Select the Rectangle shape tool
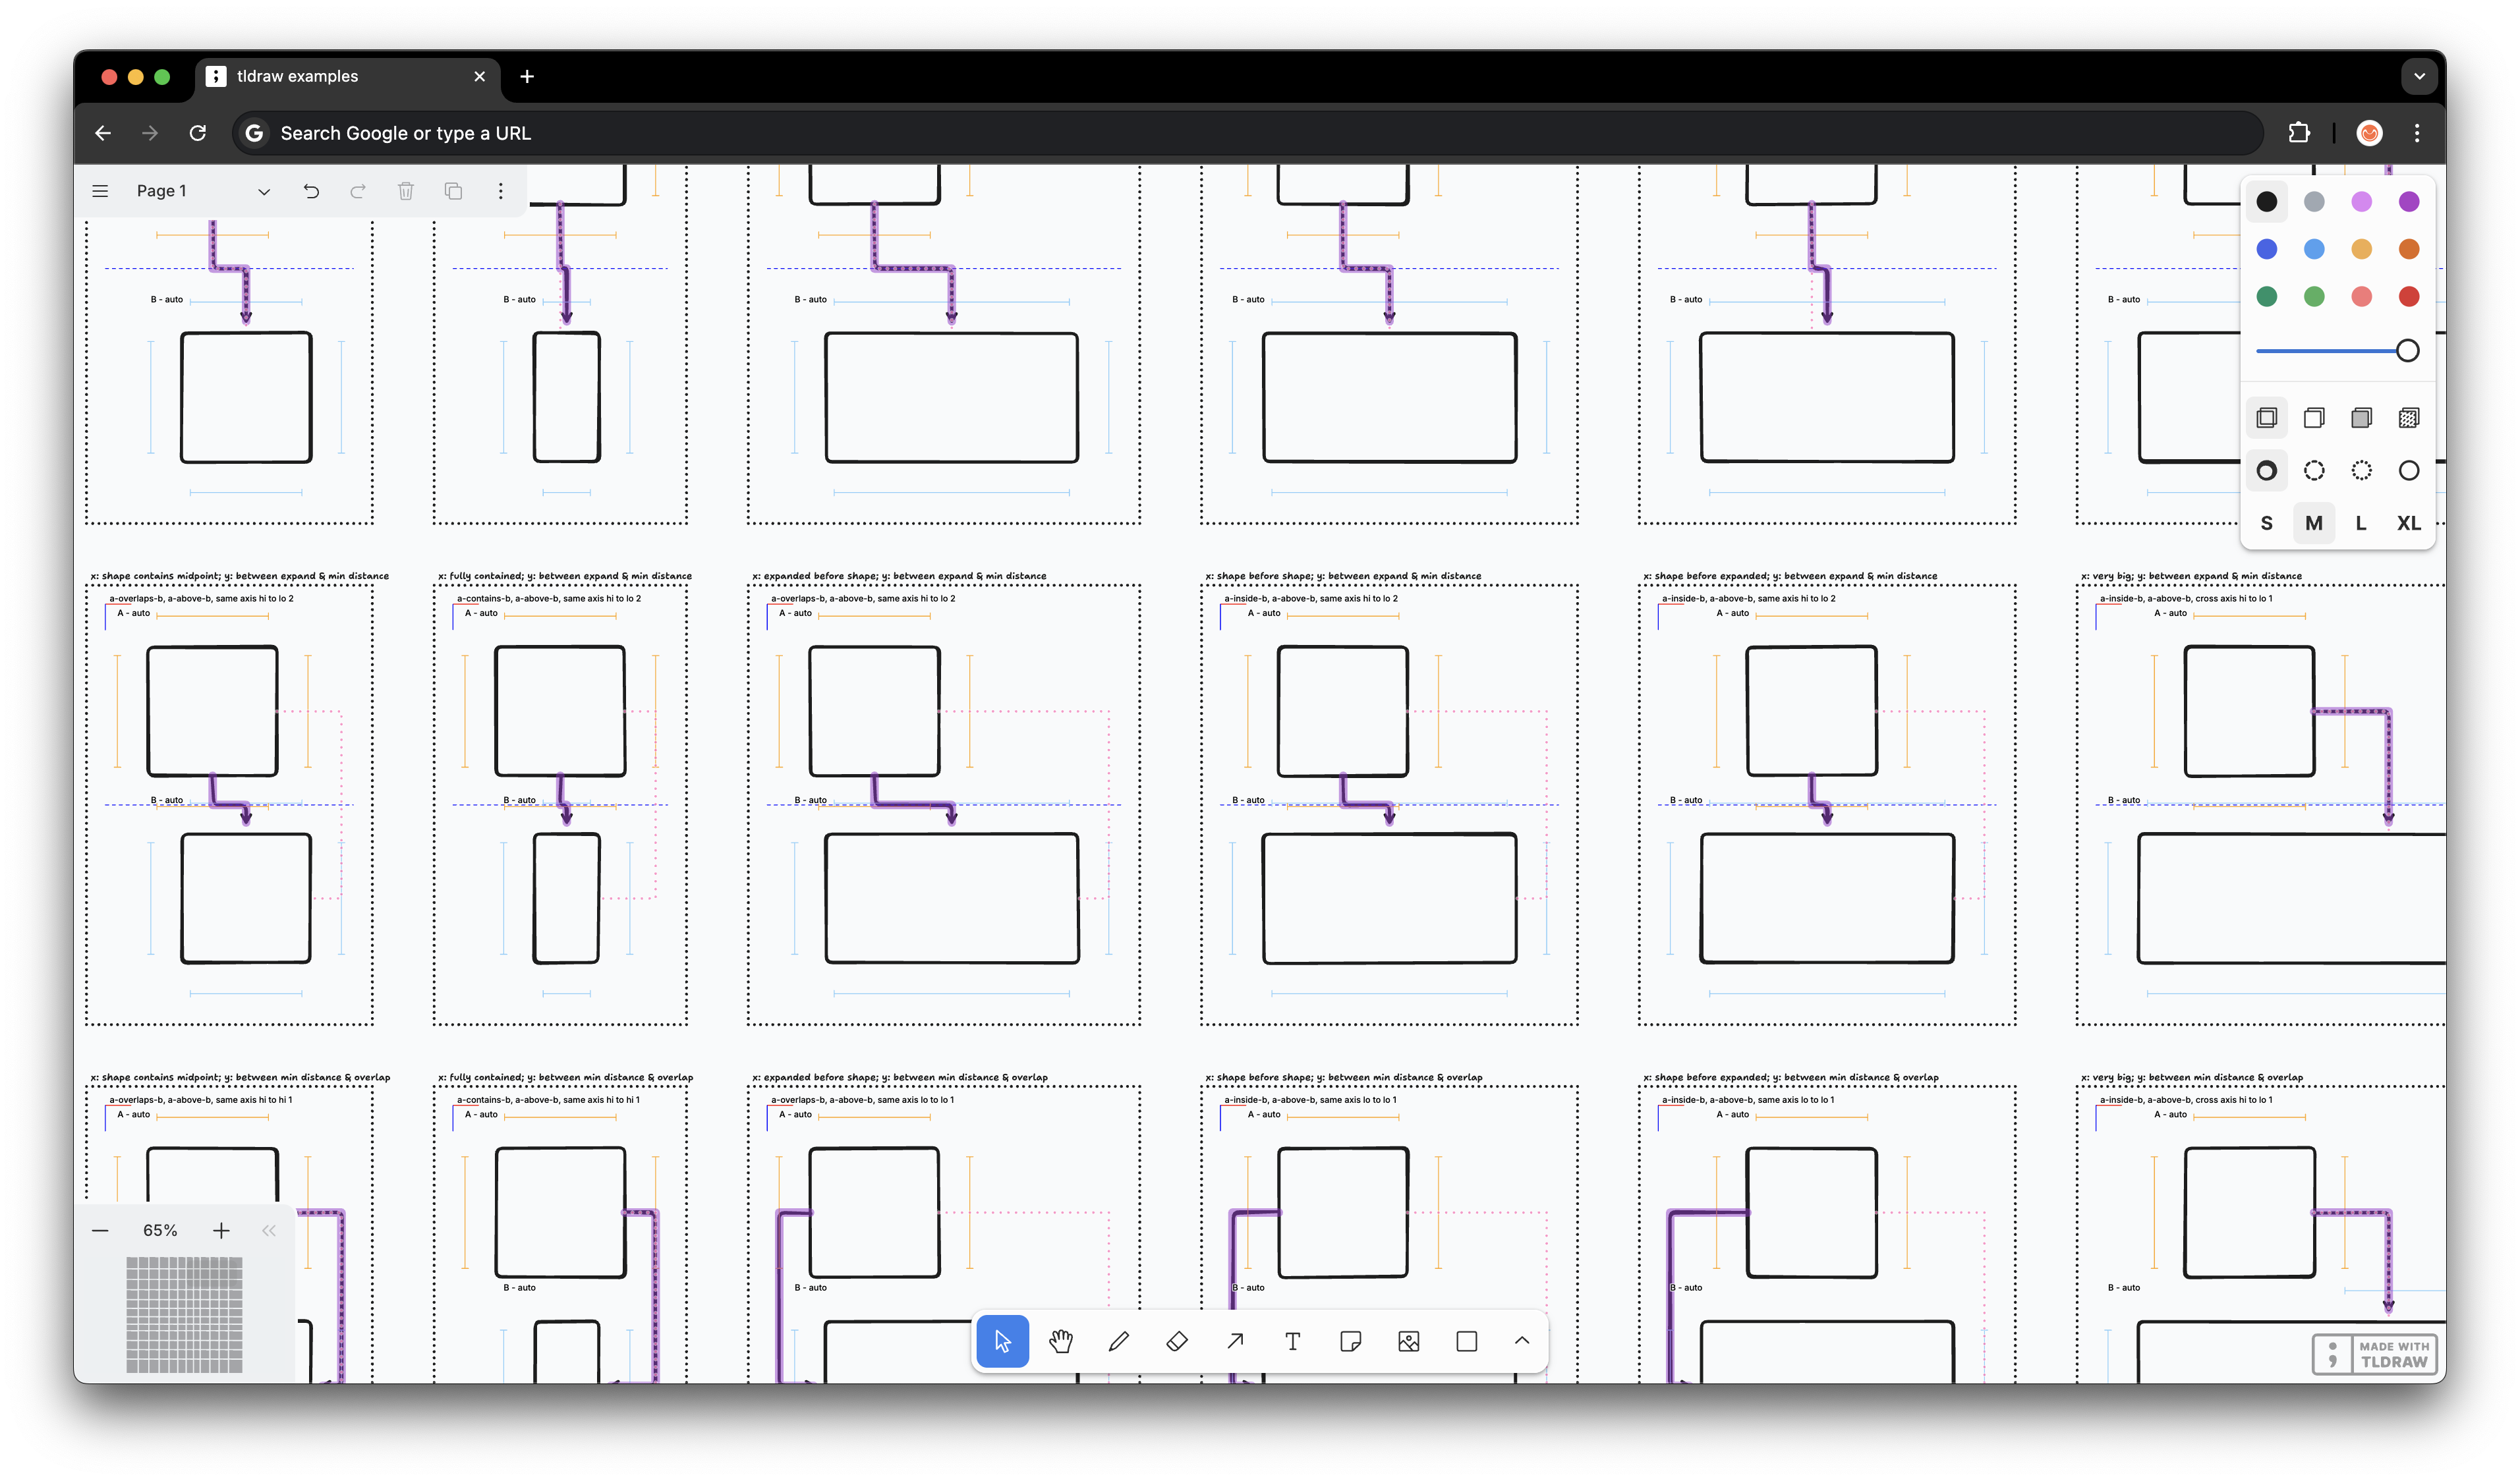Viewport: 2520px width, 1481px height. (1466, 1341)
